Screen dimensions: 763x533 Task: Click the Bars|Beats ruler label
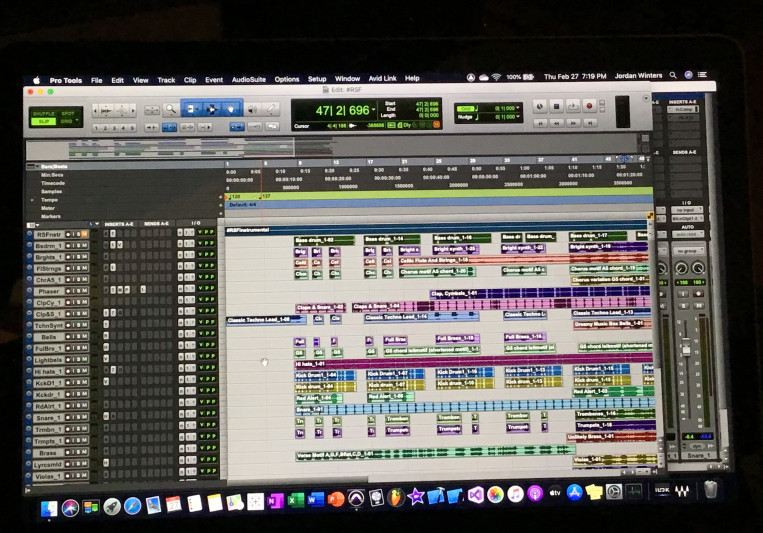point(54,166)
